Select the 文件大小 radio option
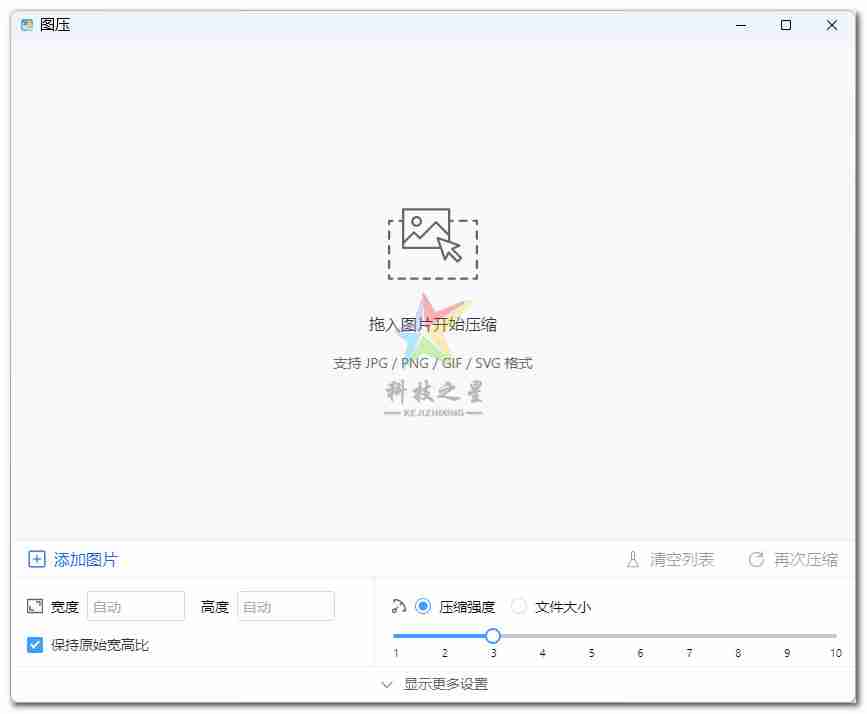Image resolution: width=867 pixels, height=714 pixels. pyautogui.click(x=519, y=606)
